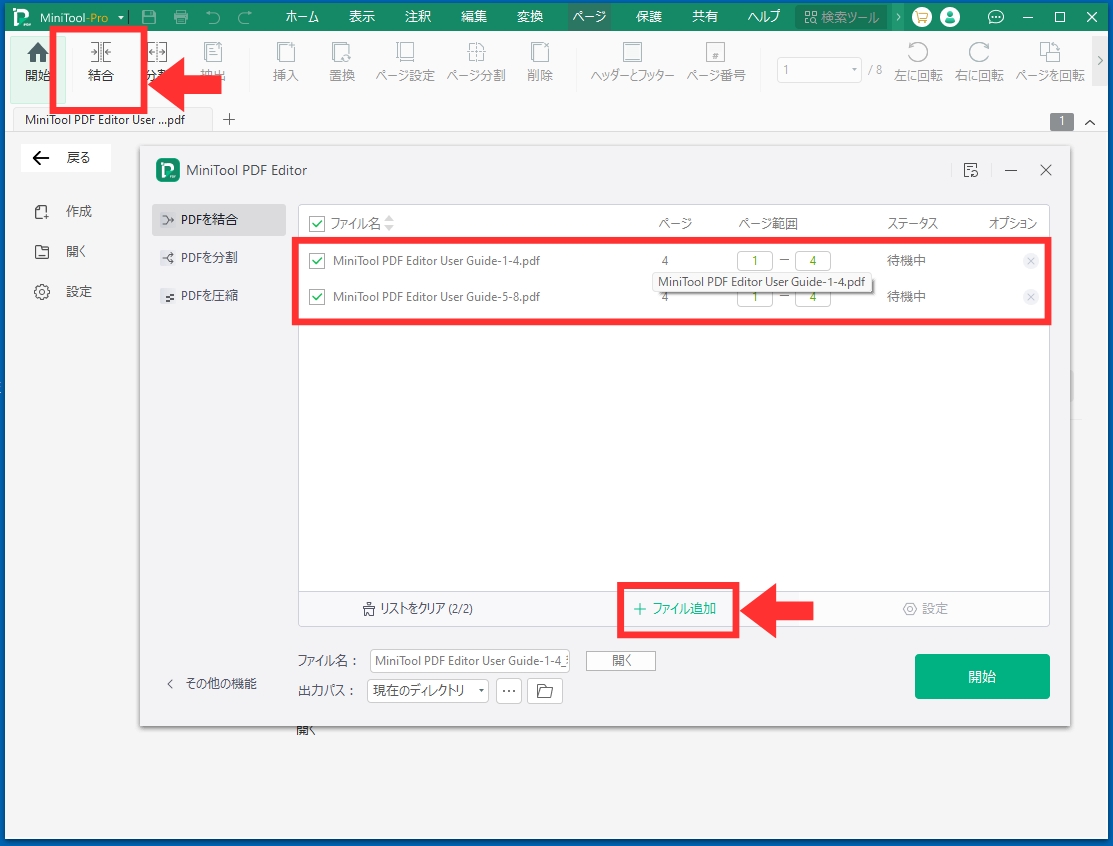Click リストをクリア (2/2)
1113x846 pixels.
[x=417, y=609]
